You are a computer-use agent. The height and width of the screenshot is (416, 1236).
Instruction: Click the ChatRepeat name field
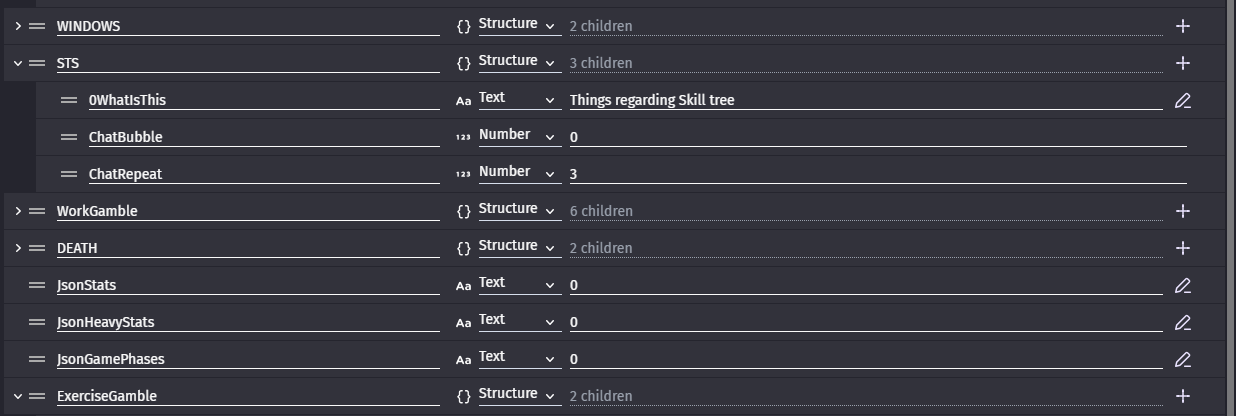262,174
